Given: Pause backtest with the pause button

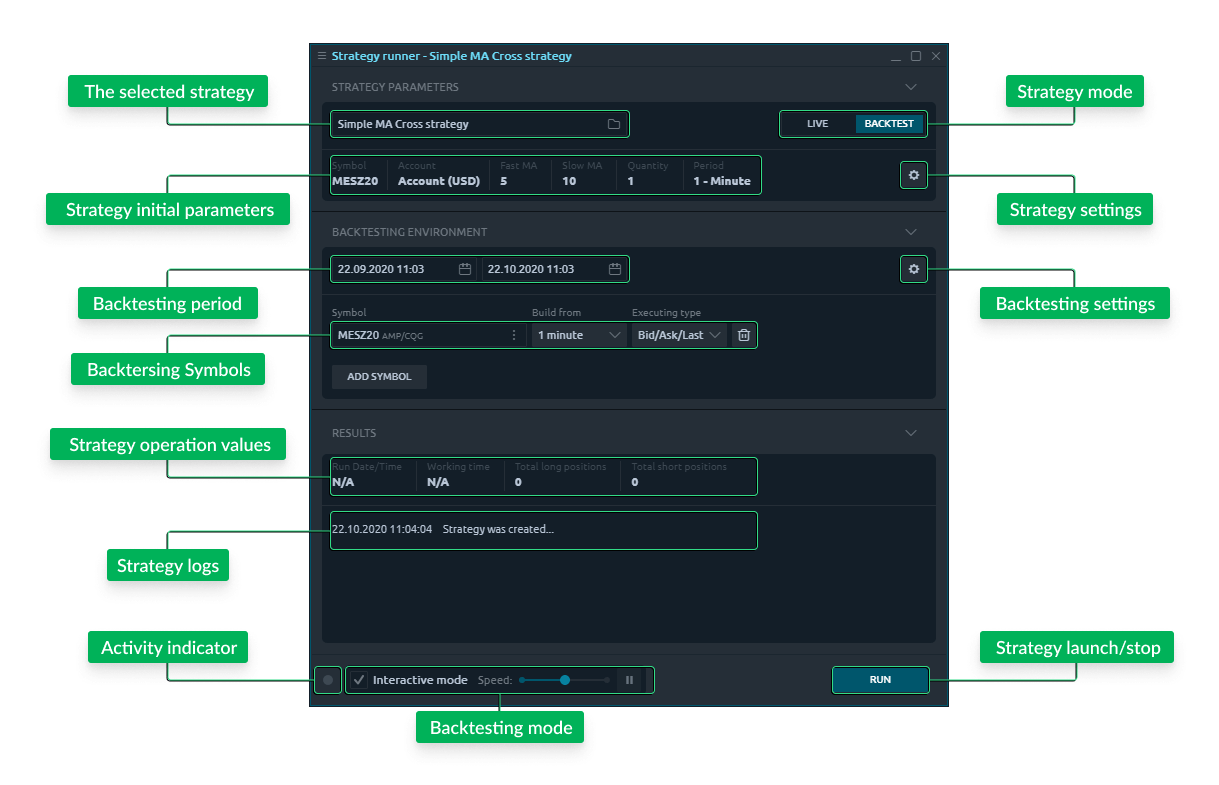Looking at the screenshot, I should (x=630, y=680).
